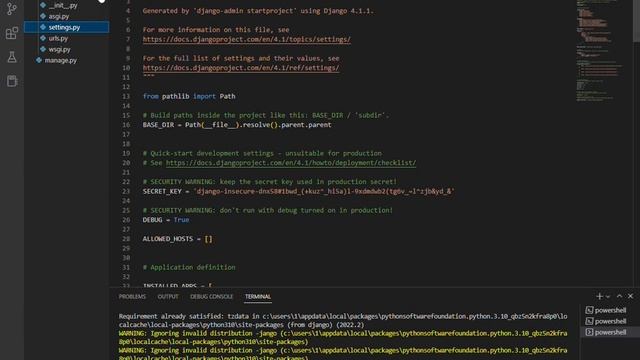
Task: Open the activity bar icon below Testing
Action: [12, 81]
